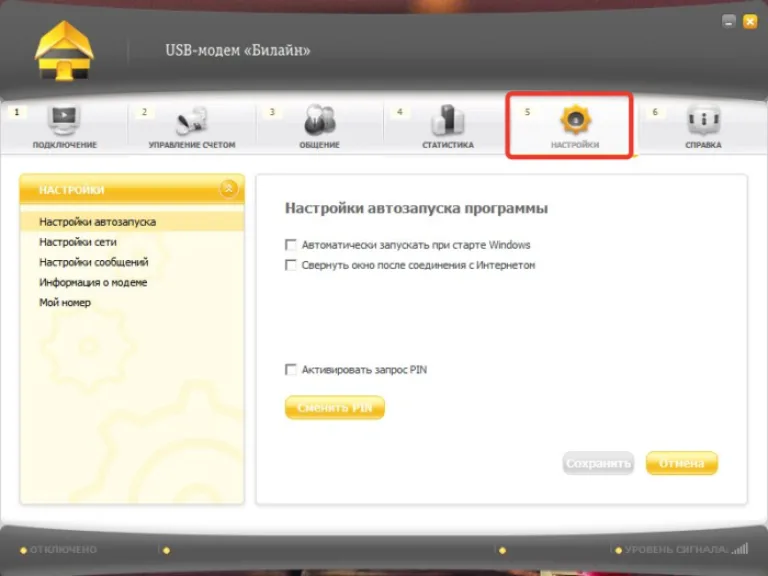Screen dimensions: 768x576
Task: Select the Настройки gear icon
Action: click(x=576, y=120)
